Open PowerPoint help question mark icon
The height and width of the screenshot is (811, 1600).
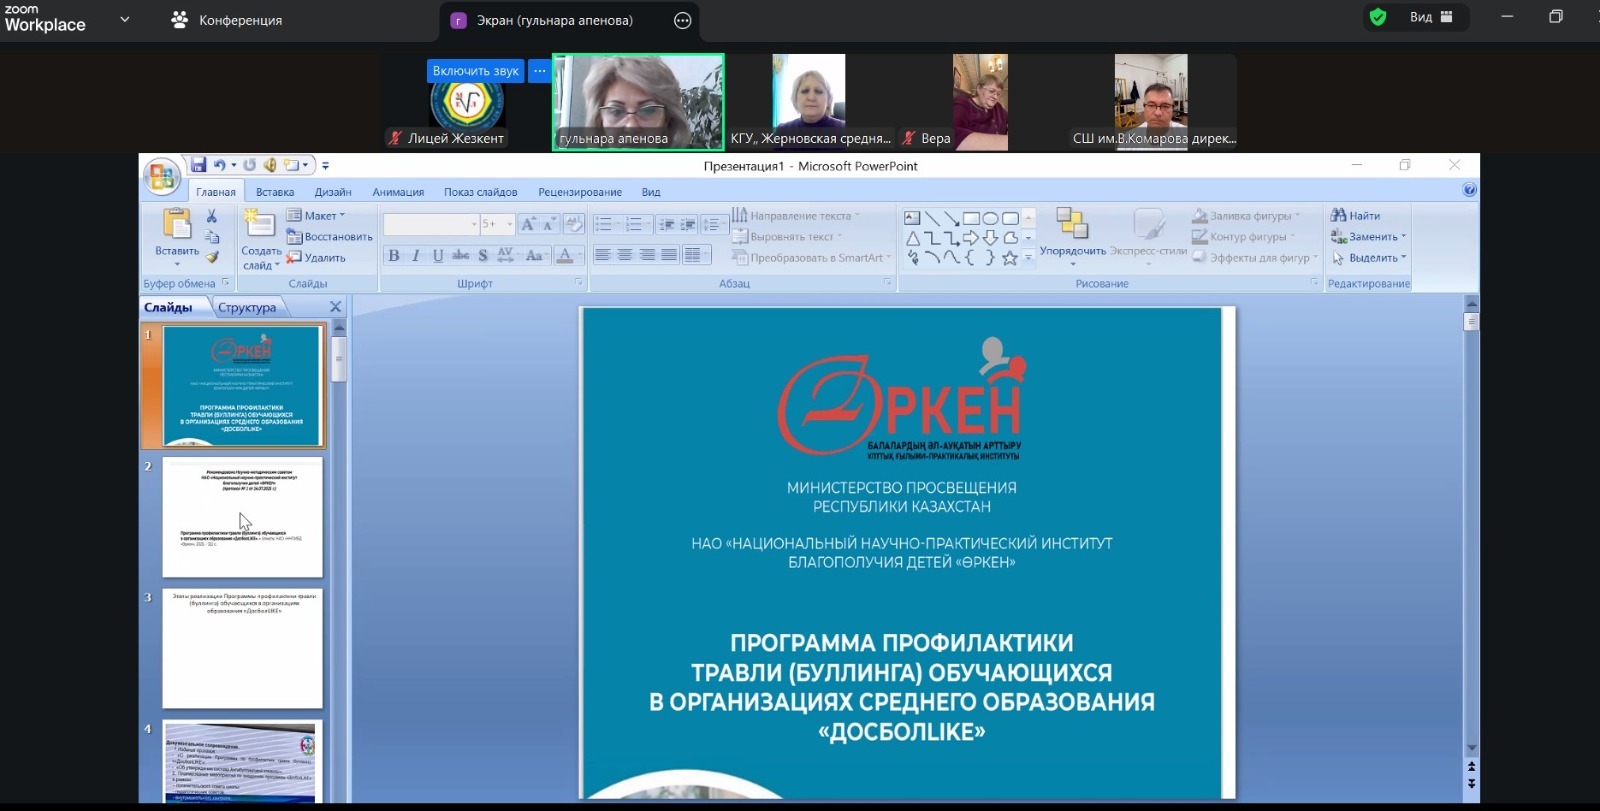1469,190
